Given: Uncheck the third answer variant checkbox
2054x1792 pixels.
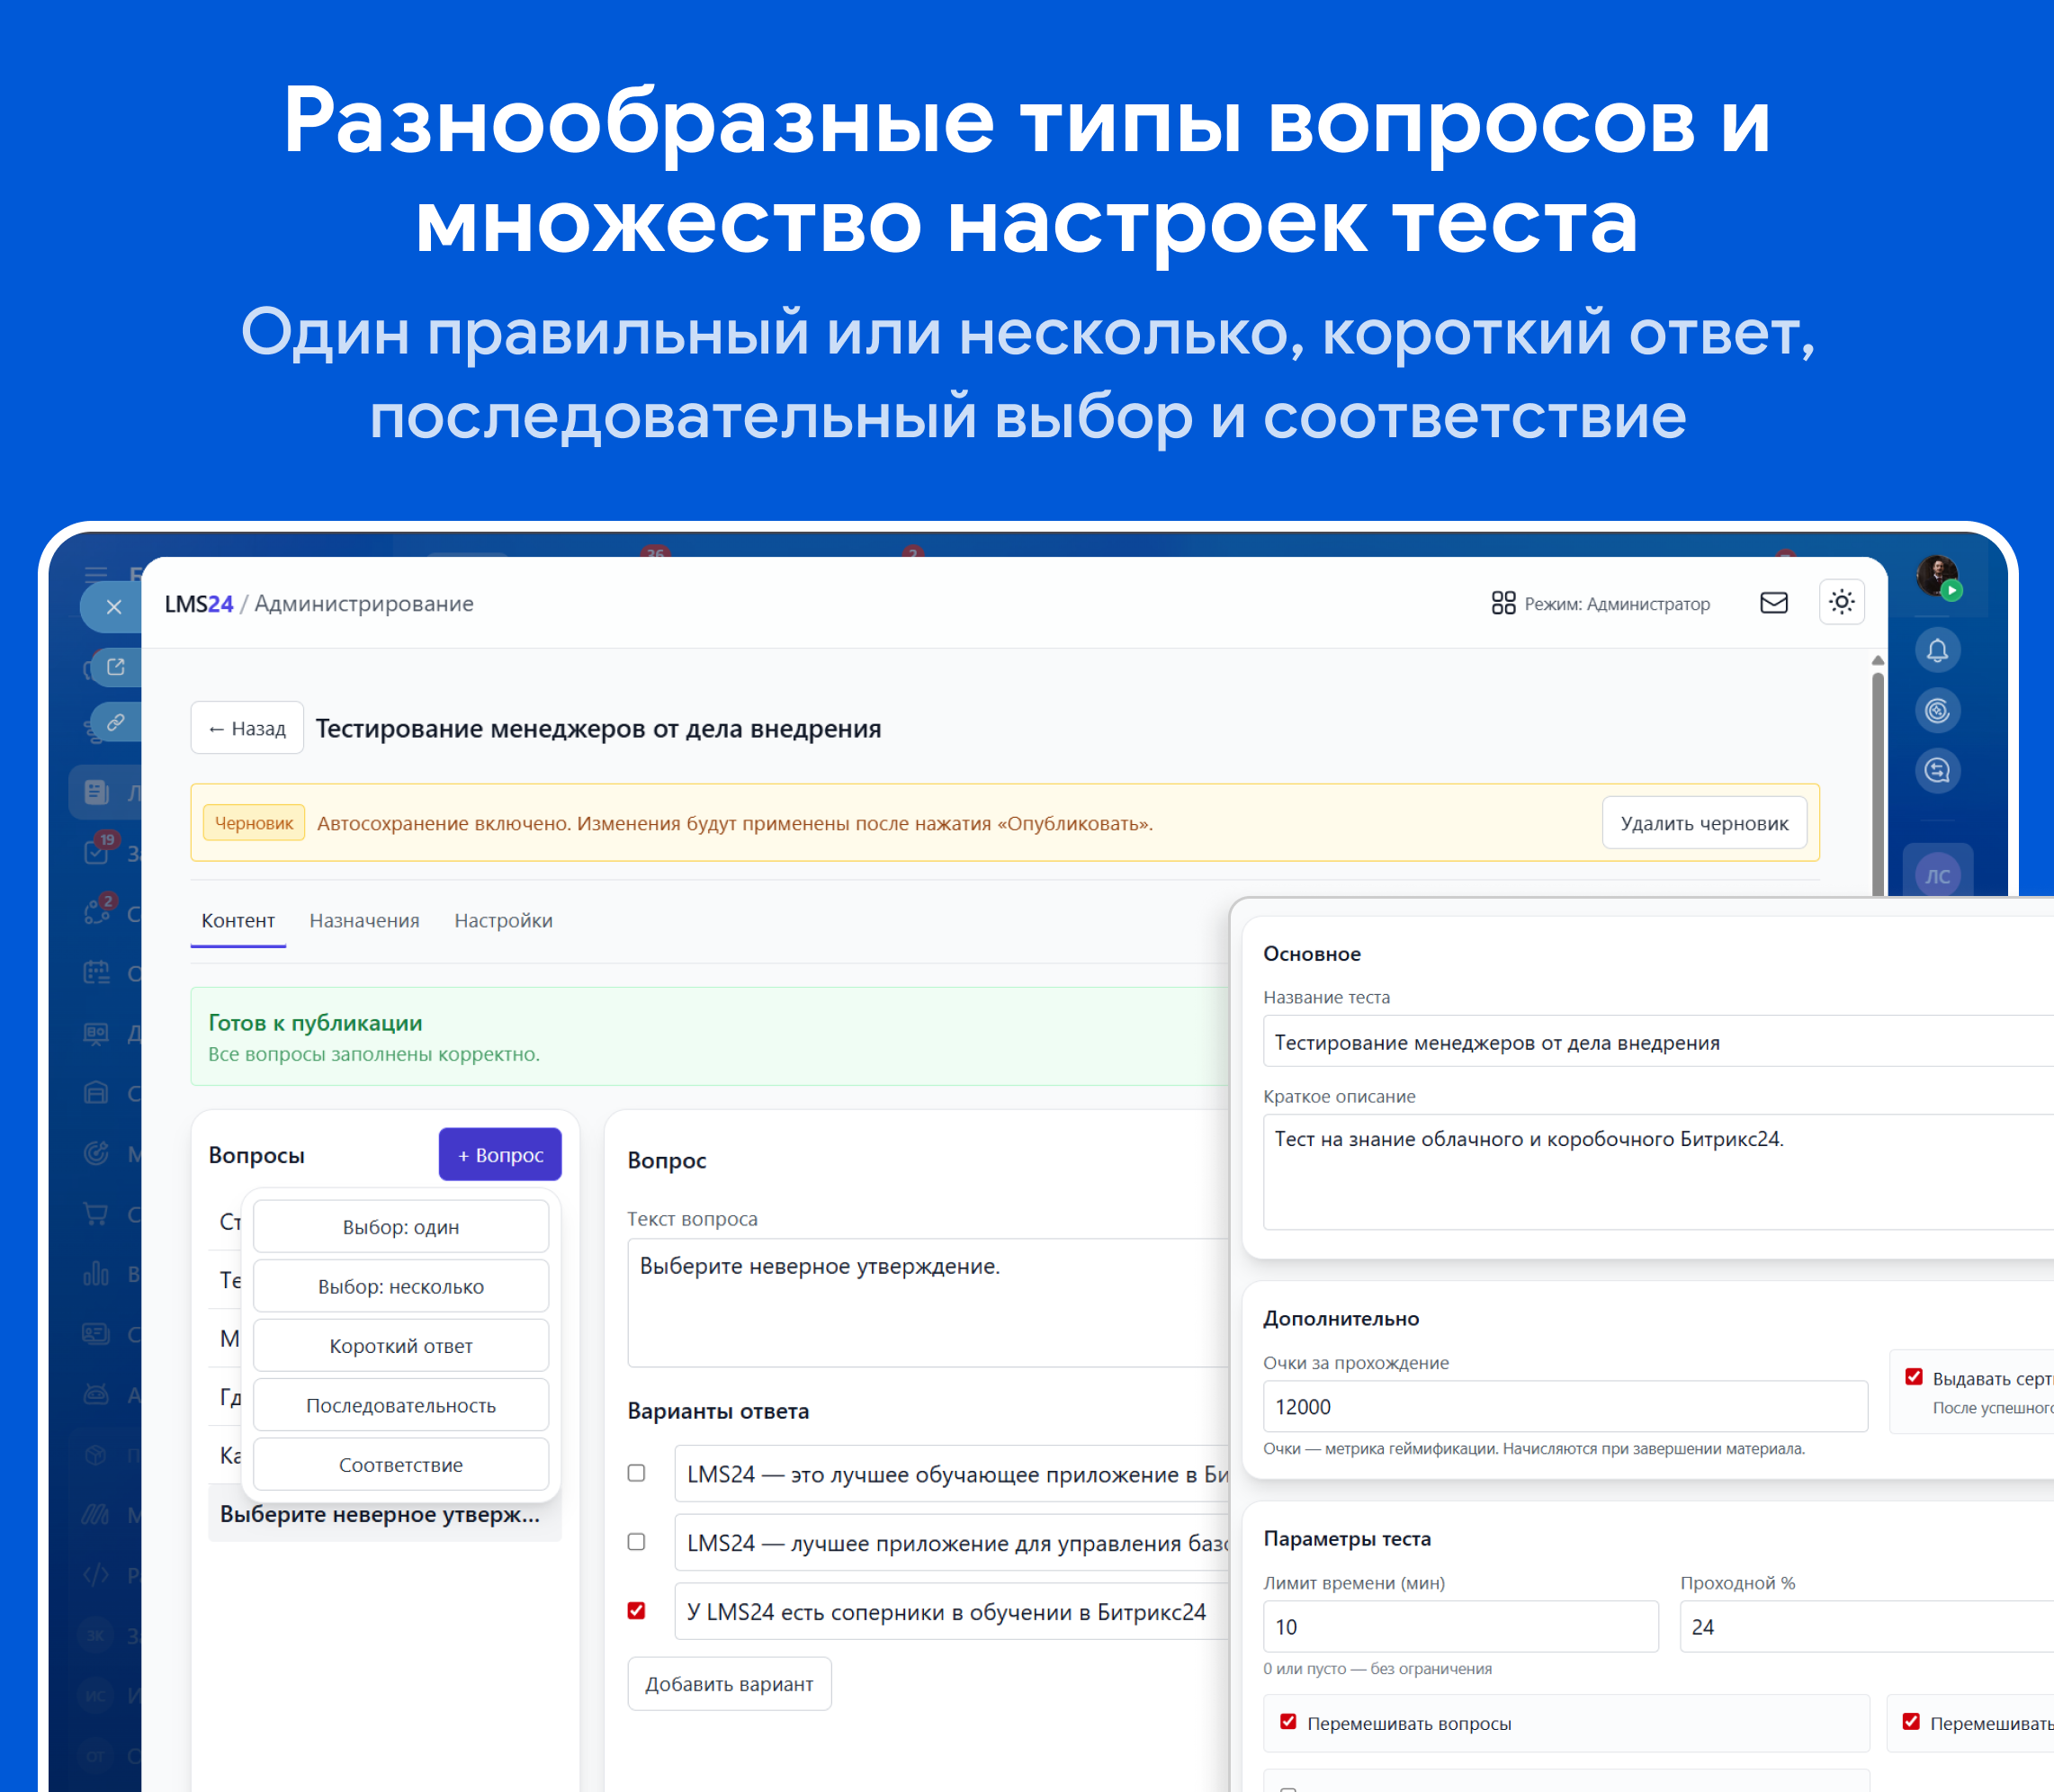Looking at the screenshot, I should coord(636,1611).
